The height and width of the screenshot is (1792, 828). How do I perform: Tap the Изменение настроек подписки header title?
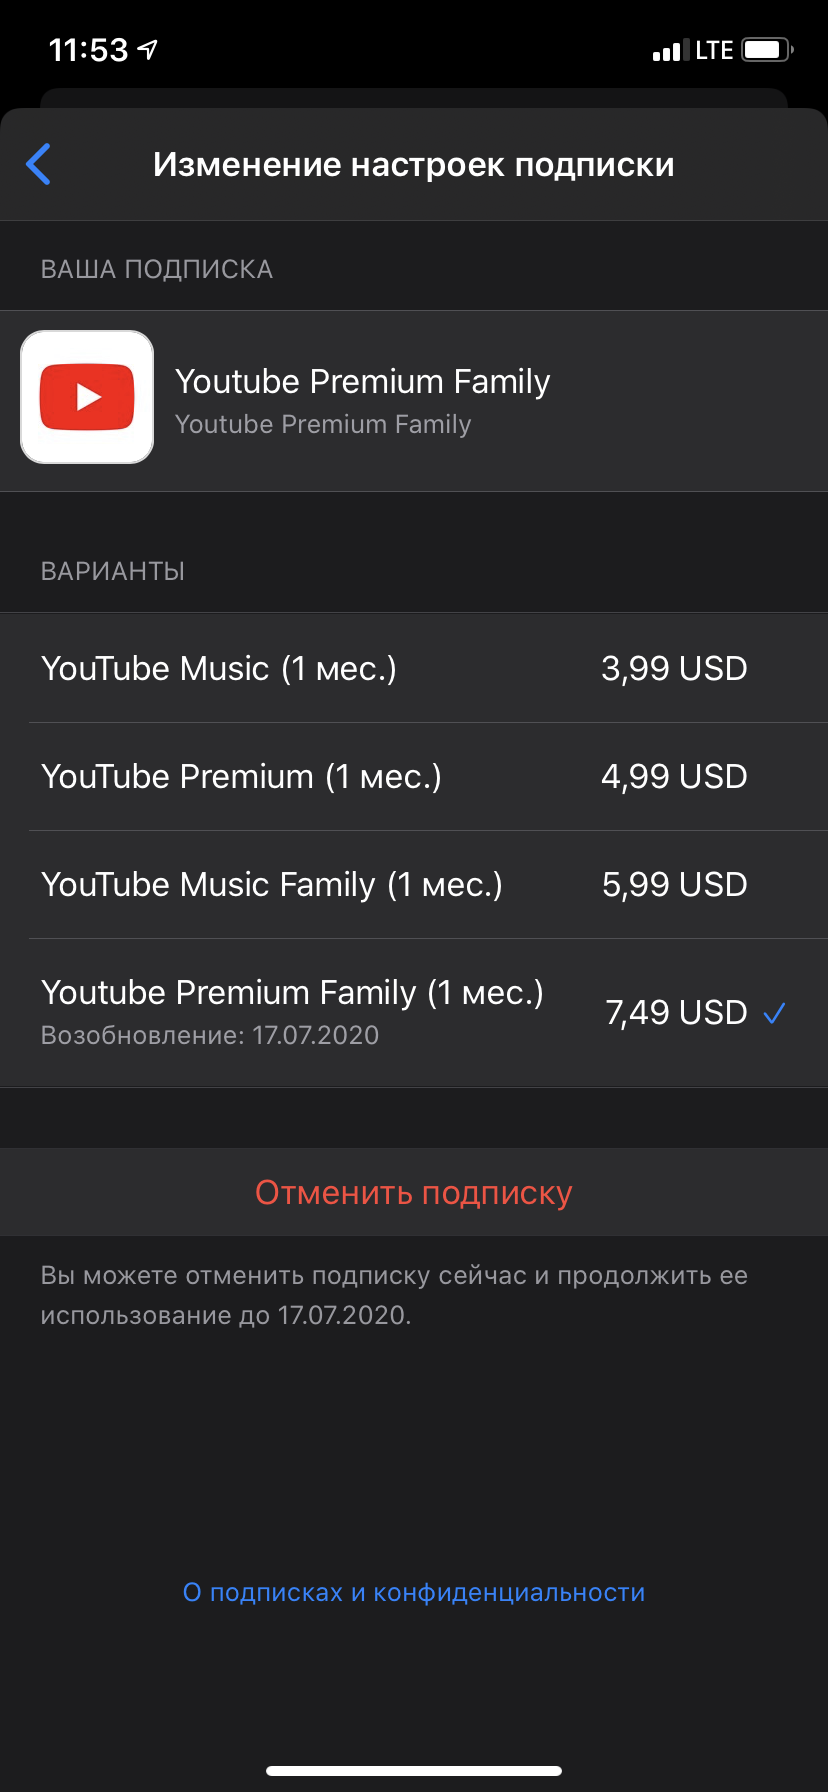click(414, 165)
